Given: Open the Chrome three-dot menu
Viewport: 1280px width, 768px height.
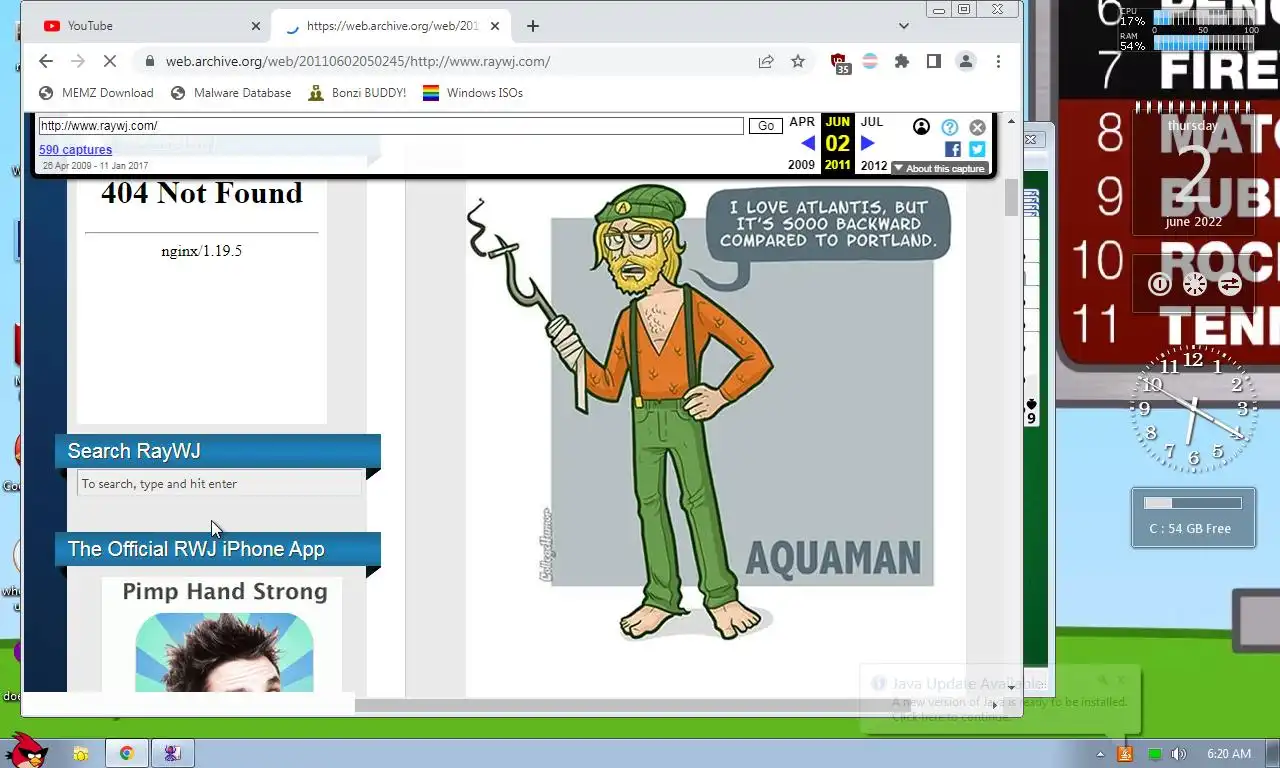Looking at the screenshot, I should (x=998, y=61).
